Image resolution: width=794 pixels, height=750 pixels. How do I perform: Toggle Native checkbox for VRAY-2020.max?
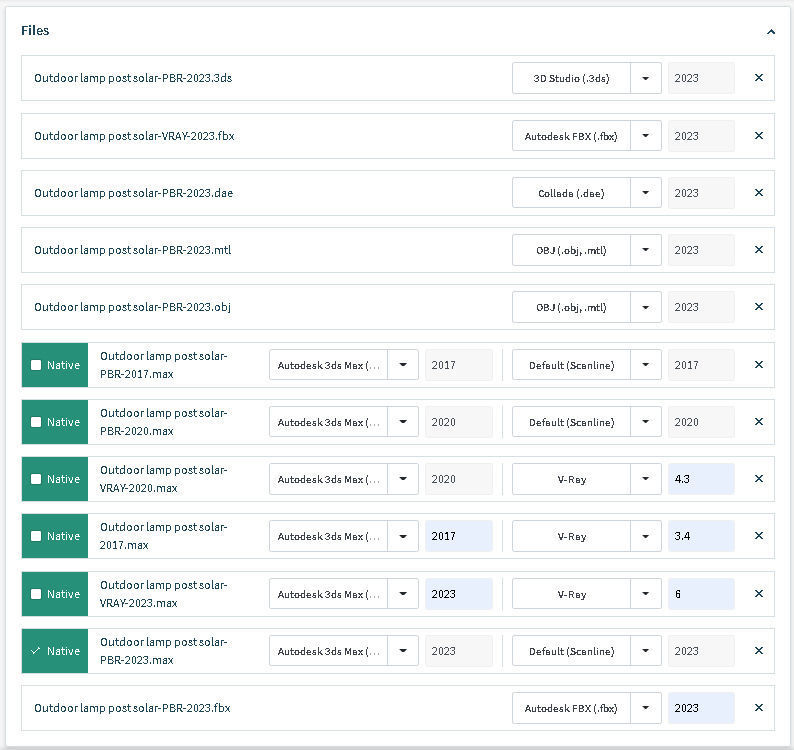tap(37, 479)
